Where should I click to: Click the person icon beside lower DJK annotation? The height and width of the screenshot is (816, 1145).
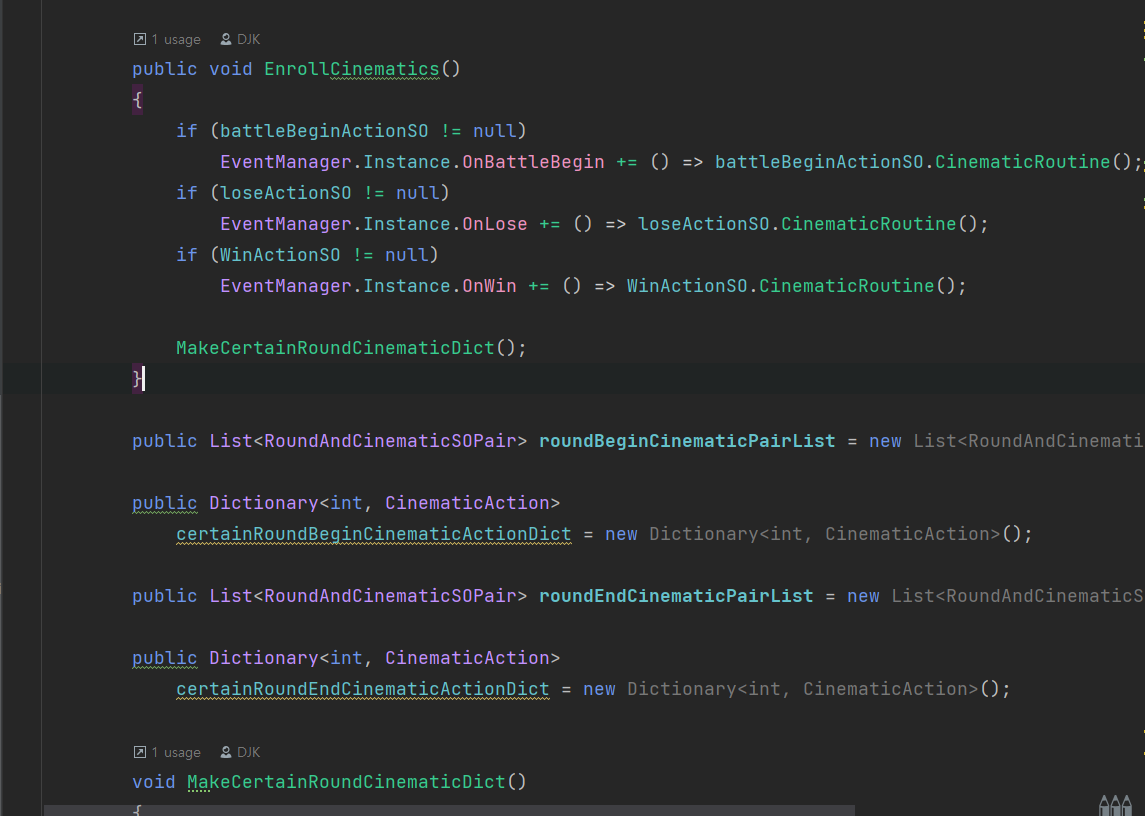[227, 752]
